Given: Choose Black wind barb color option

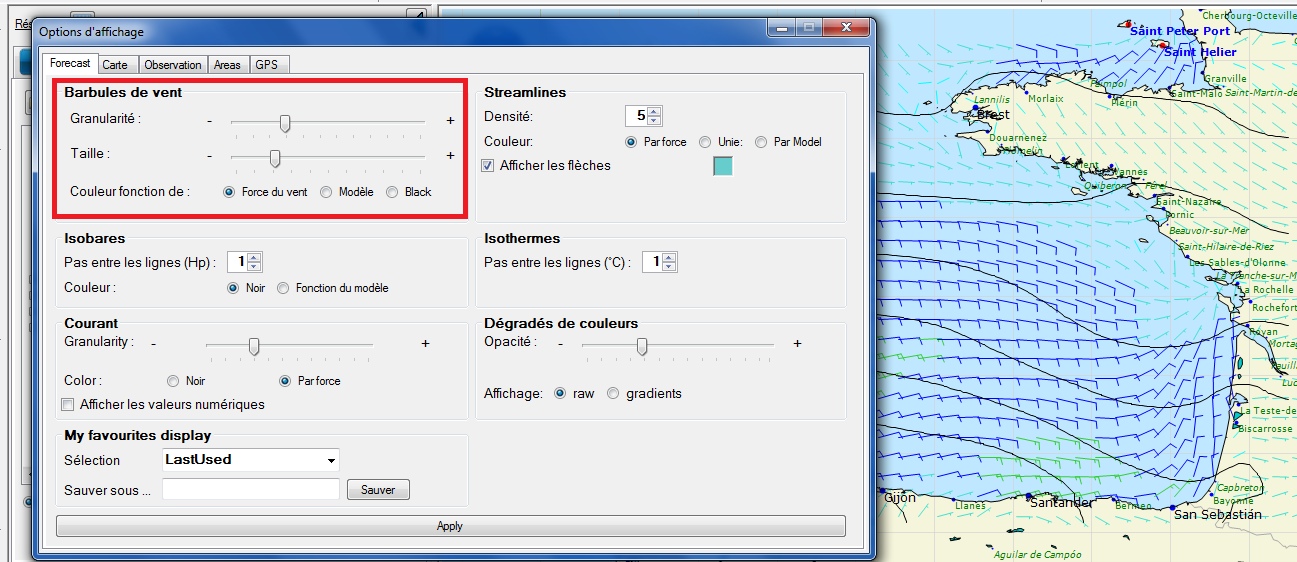Looking at the screenshot, I should (x=393, y=192).
